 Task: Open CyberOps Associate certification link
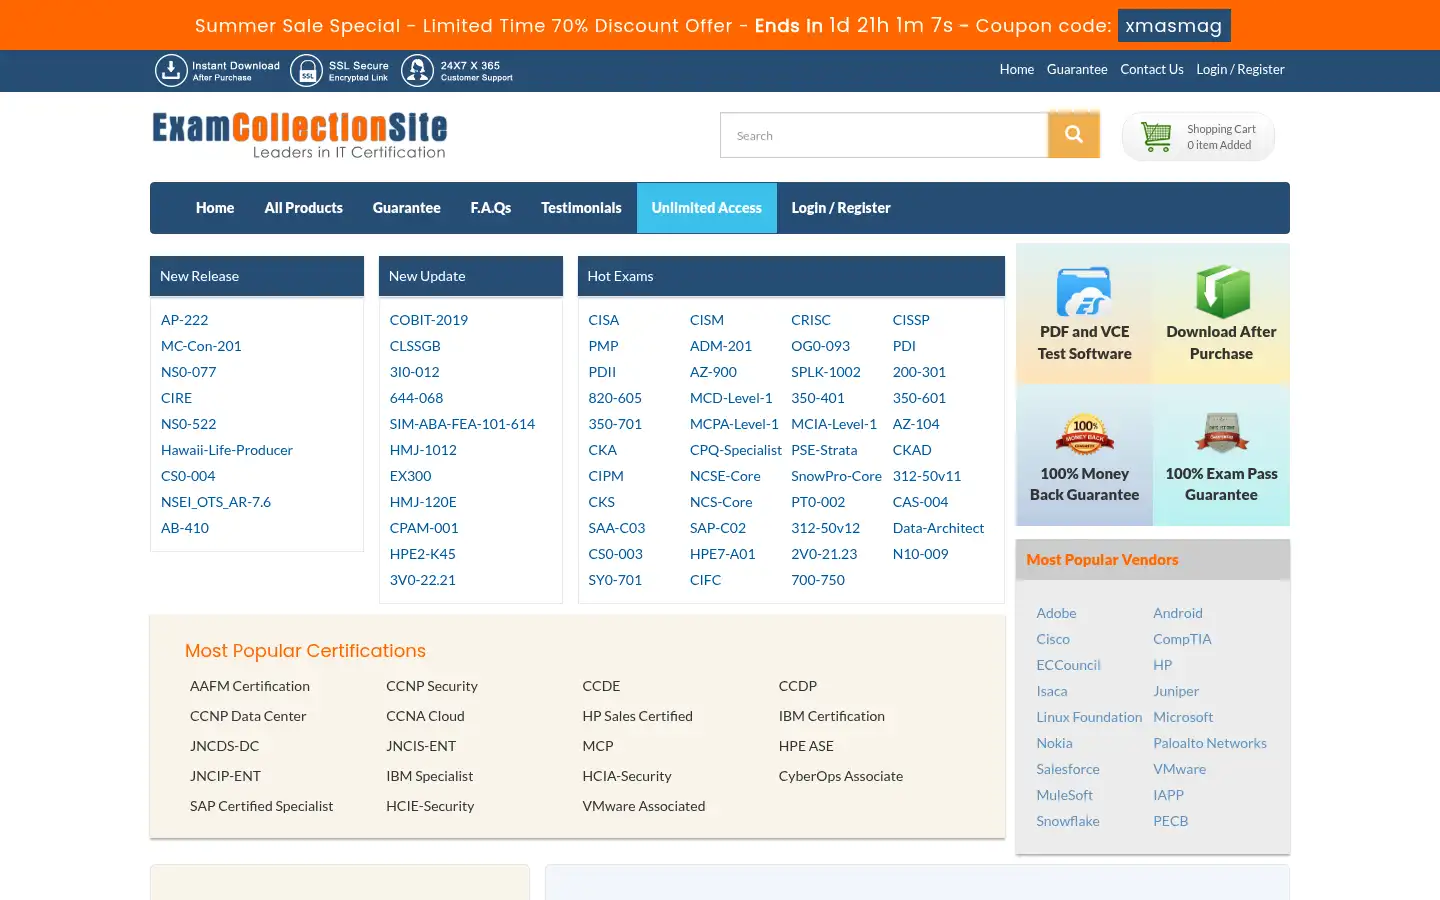tap(841, 776)
